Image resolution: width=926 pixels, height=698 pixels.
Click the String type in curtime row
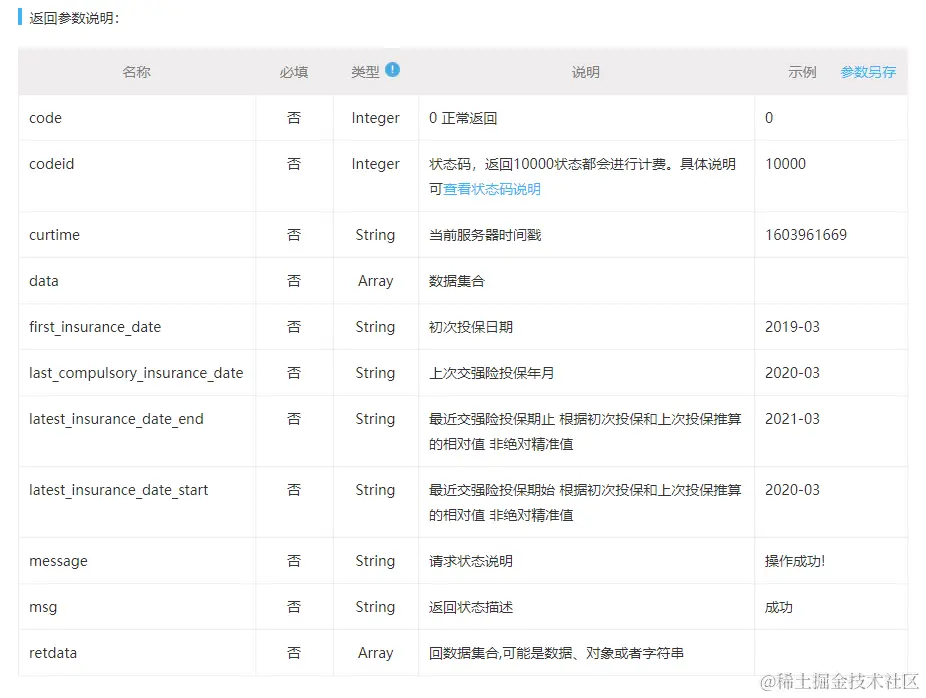point(376,235)
